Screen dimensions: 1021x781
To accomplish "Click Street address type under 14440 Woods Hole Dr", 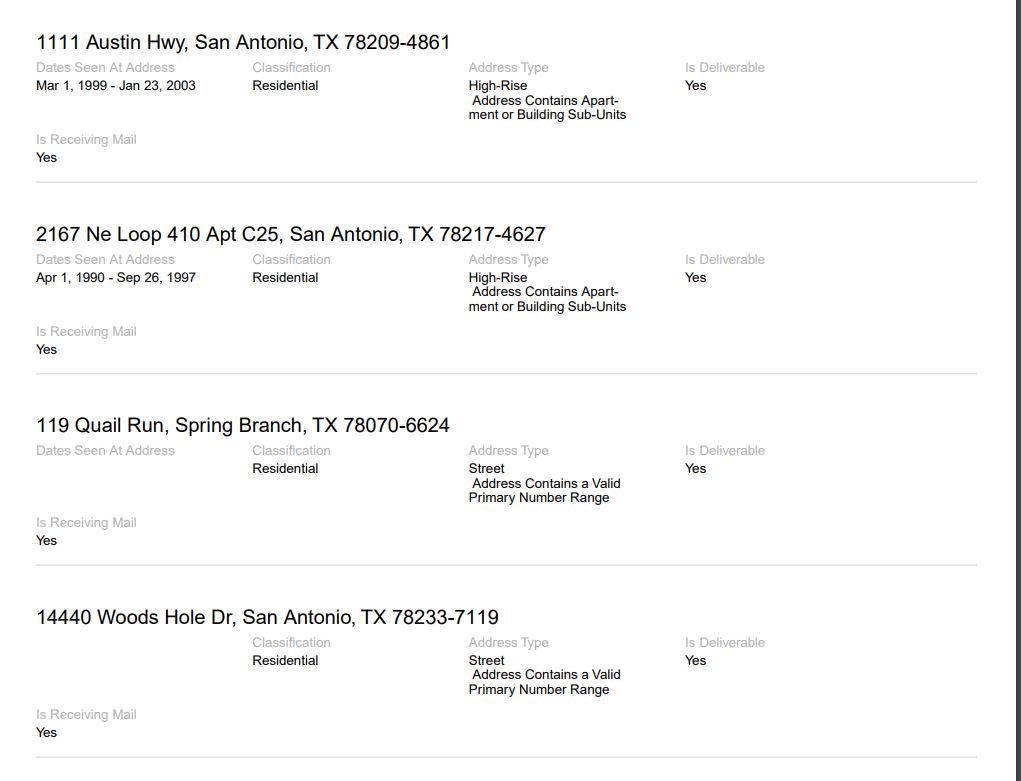I will click(x=487, y=661).
